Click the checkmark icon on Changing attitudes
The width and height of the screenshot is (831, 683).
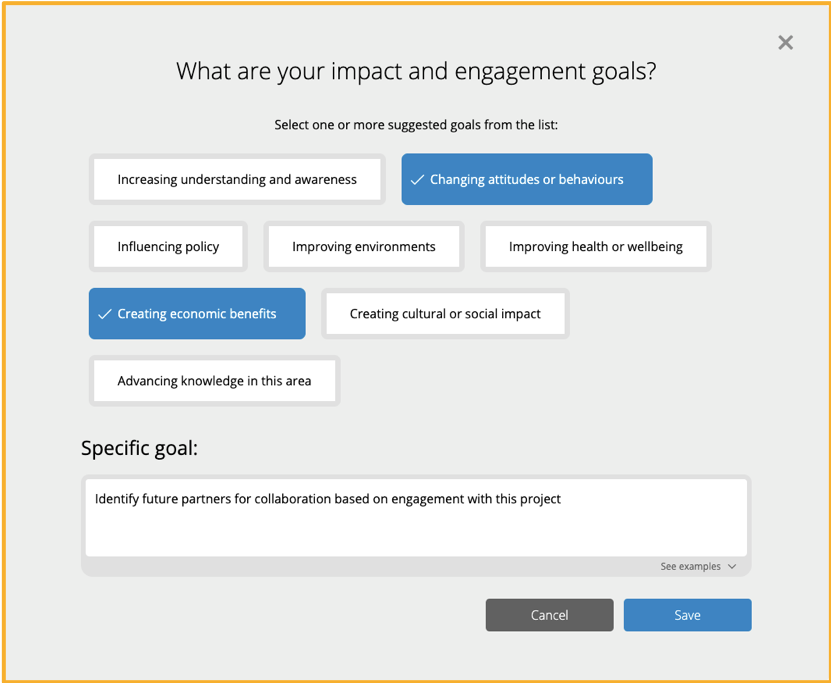417,180
